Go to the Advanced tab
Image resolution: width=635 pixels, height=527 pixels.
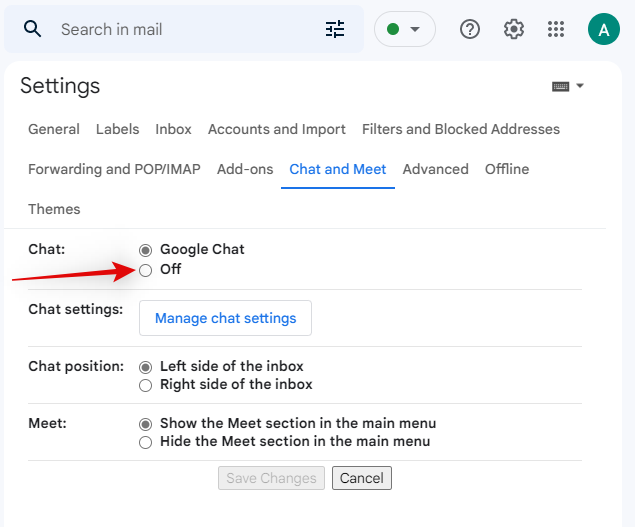(x=435, y=169)
